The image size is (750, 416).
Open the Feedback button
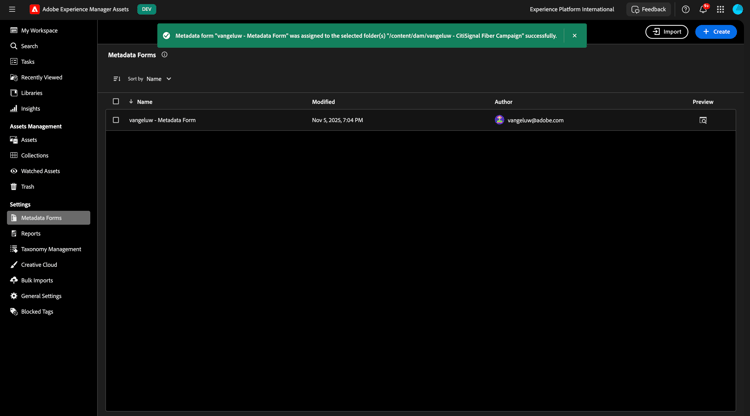point(648,9)
